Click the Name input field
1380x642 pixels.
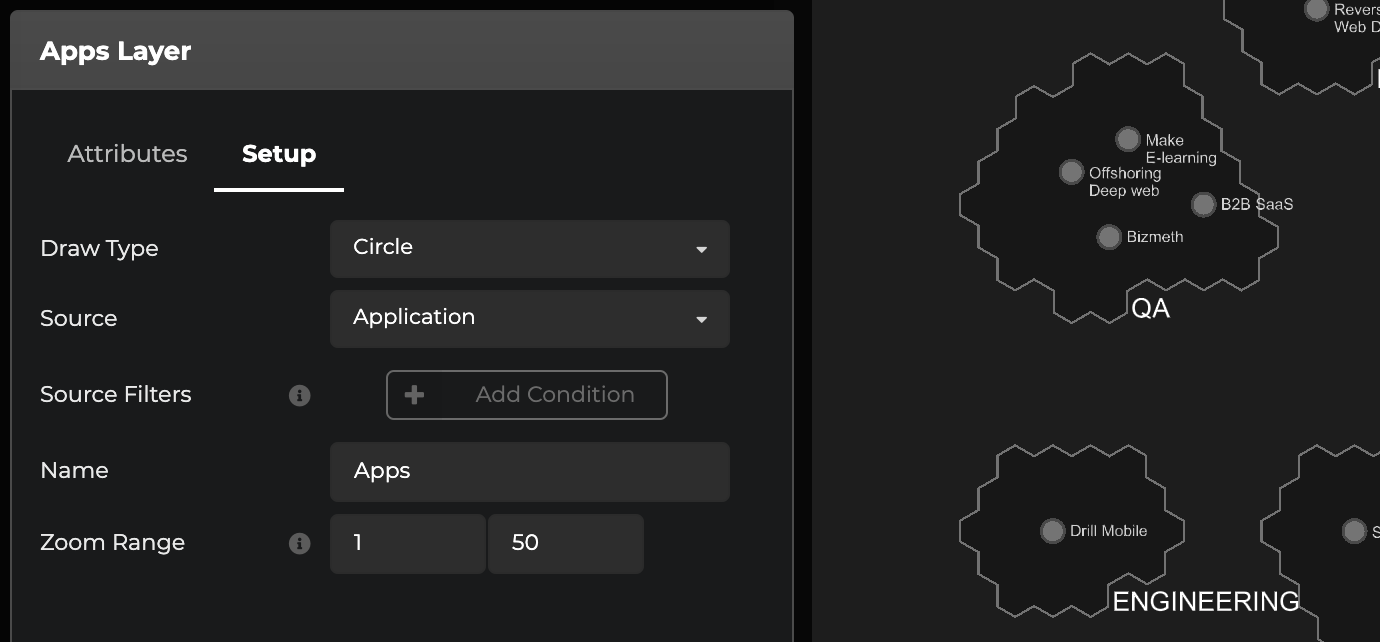[529, 471]
